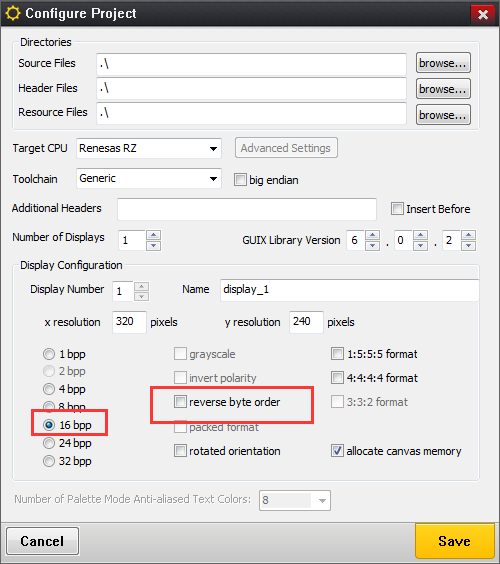
Task: Increase Number of Displays with up arrow
Action: pos(154,235)
